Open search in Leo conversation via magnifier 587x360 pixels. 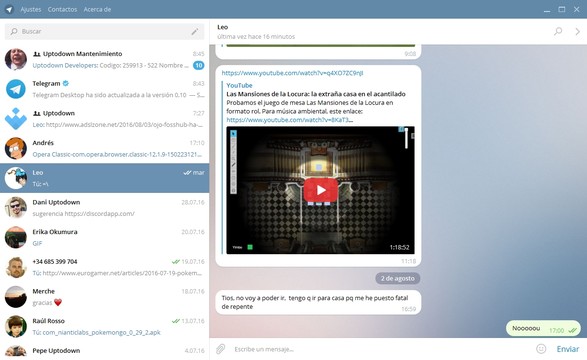(x=558, y=31)
